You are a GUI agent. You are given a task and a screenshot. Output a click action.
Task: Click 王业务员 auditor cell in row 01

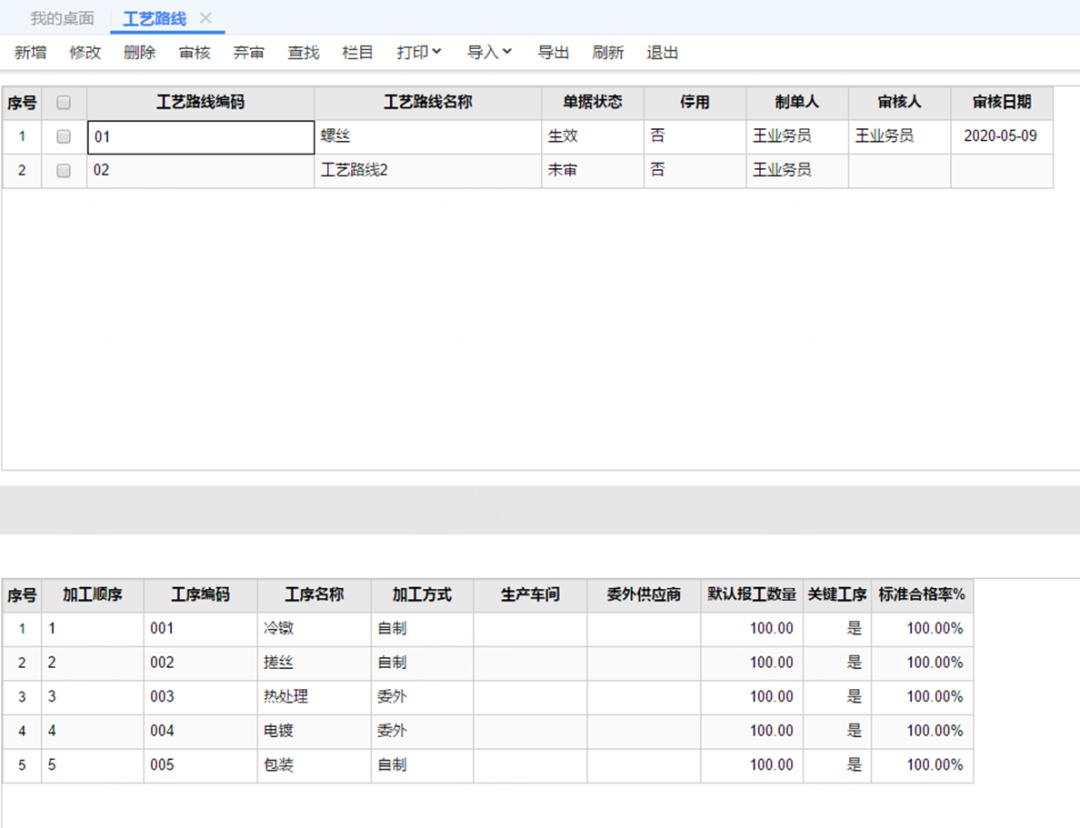900,136
